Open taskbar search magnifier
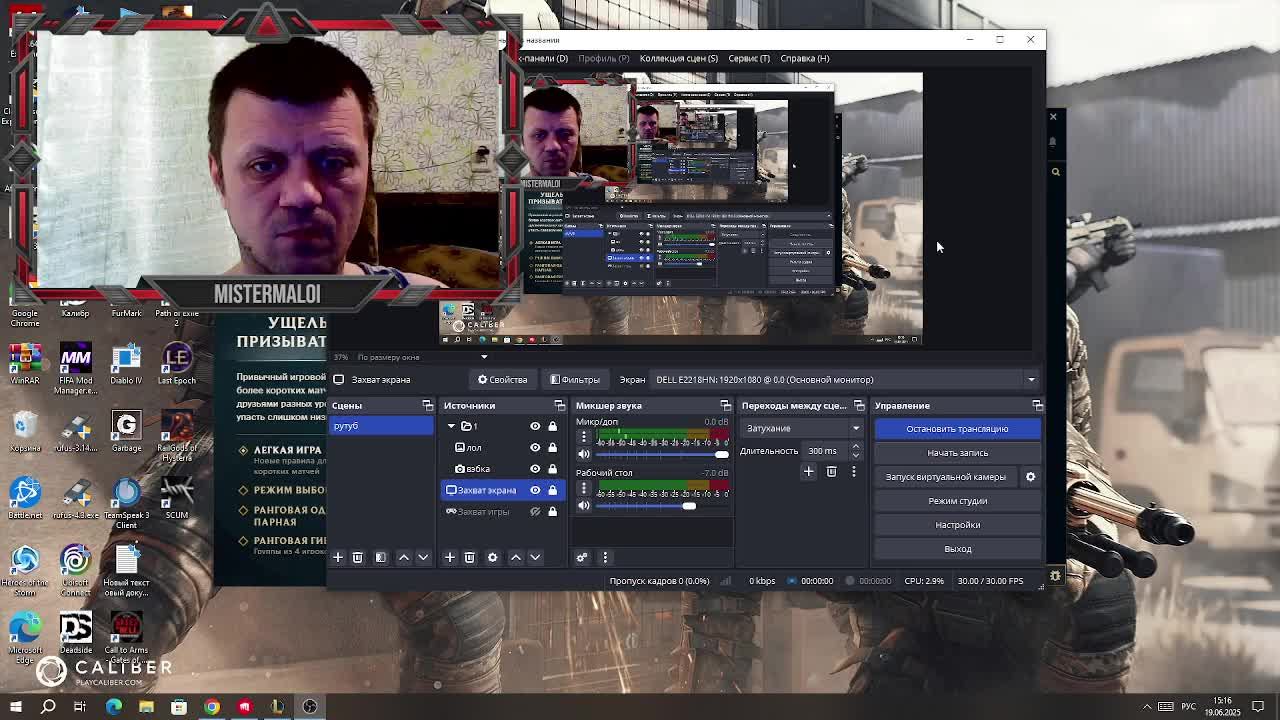The height and width of the screenshot is (720, 1280). click(x=48, y=707)
